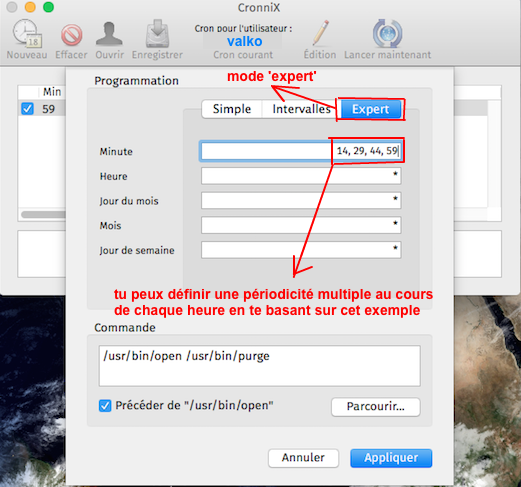The width and height of the screenshot is (521, 487).
Task: Click the Mois input field
Action: pos(301,225)
